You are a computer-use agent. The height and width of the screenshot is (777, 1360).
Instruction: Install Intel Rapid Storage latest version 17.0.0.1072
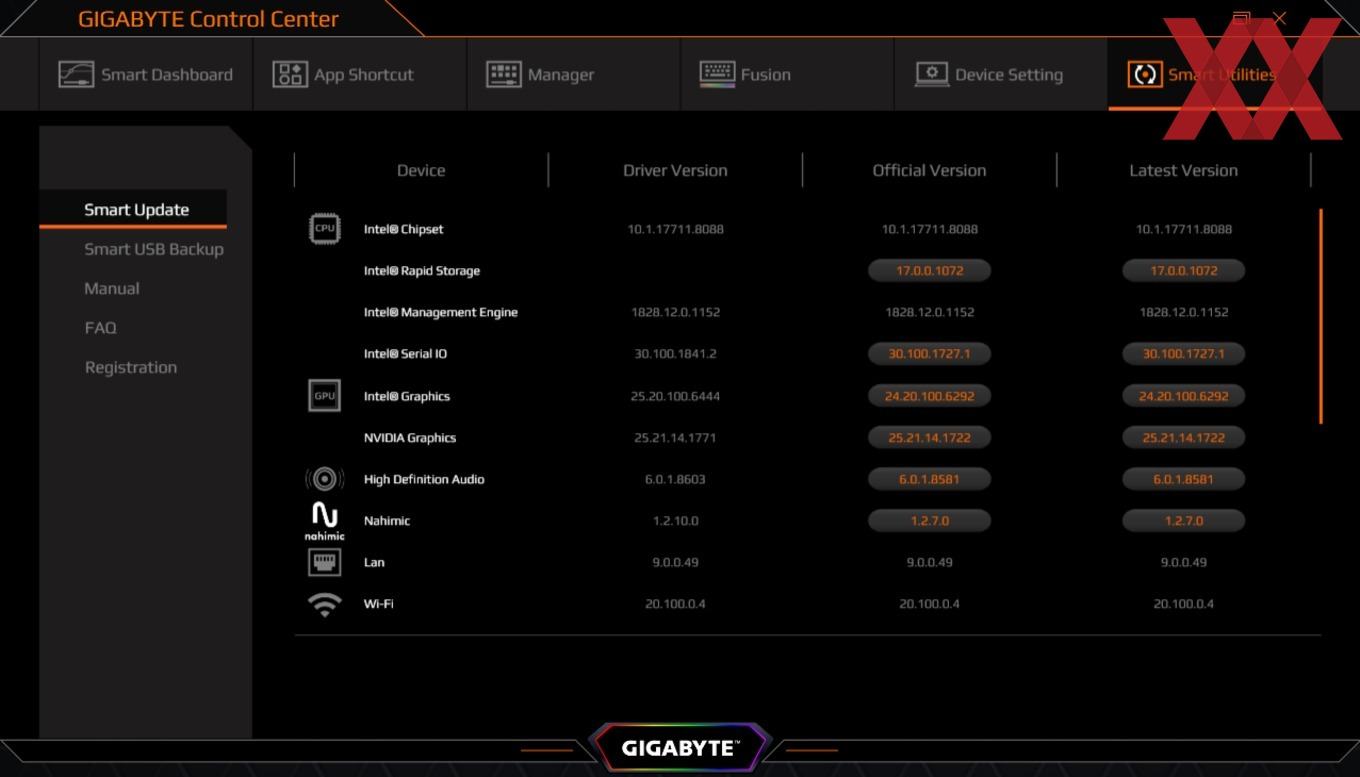click(1183, 271)
